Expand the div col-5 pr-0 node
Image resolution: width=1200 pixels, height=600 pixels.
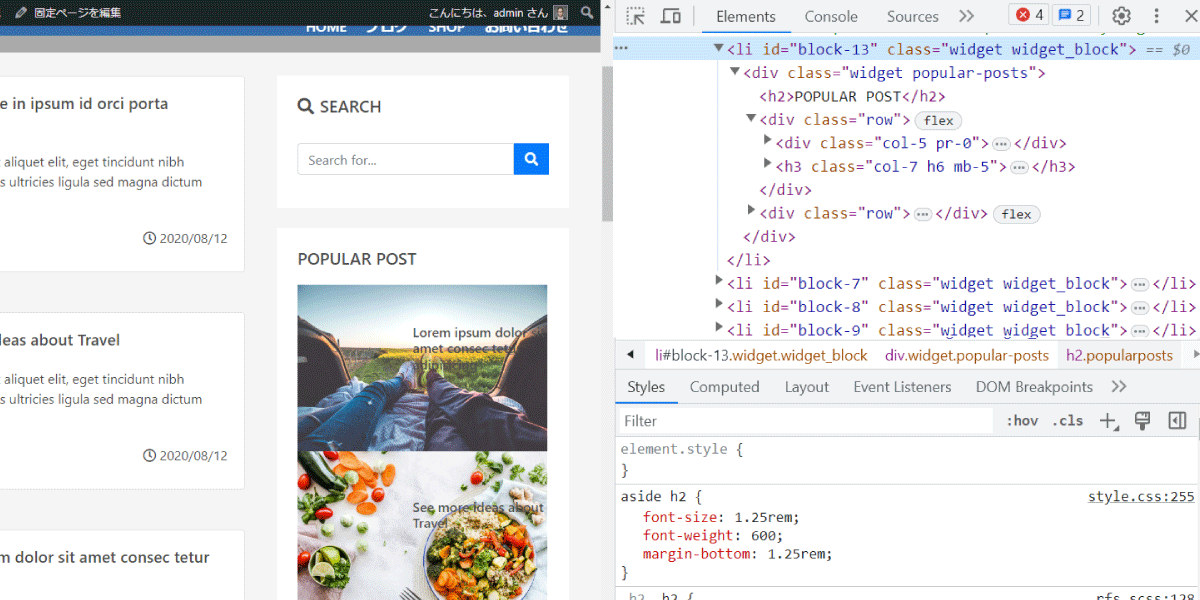pos(767,141)
